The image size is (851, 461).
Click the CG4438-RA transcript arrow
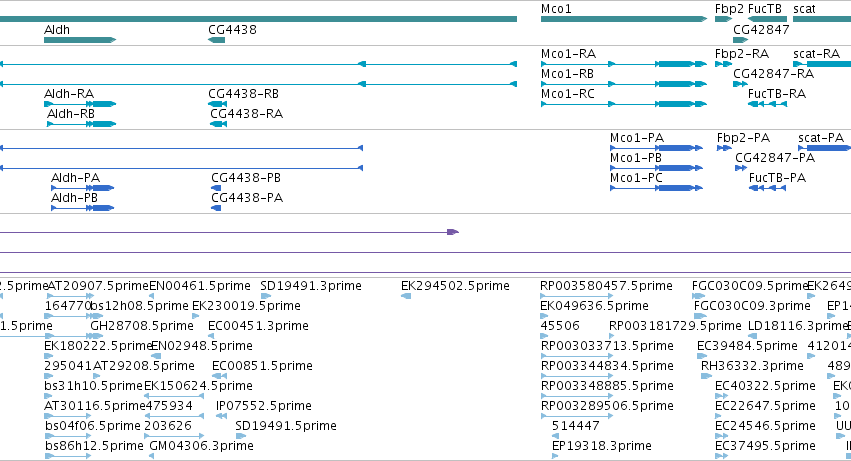[x=219, y=124]
